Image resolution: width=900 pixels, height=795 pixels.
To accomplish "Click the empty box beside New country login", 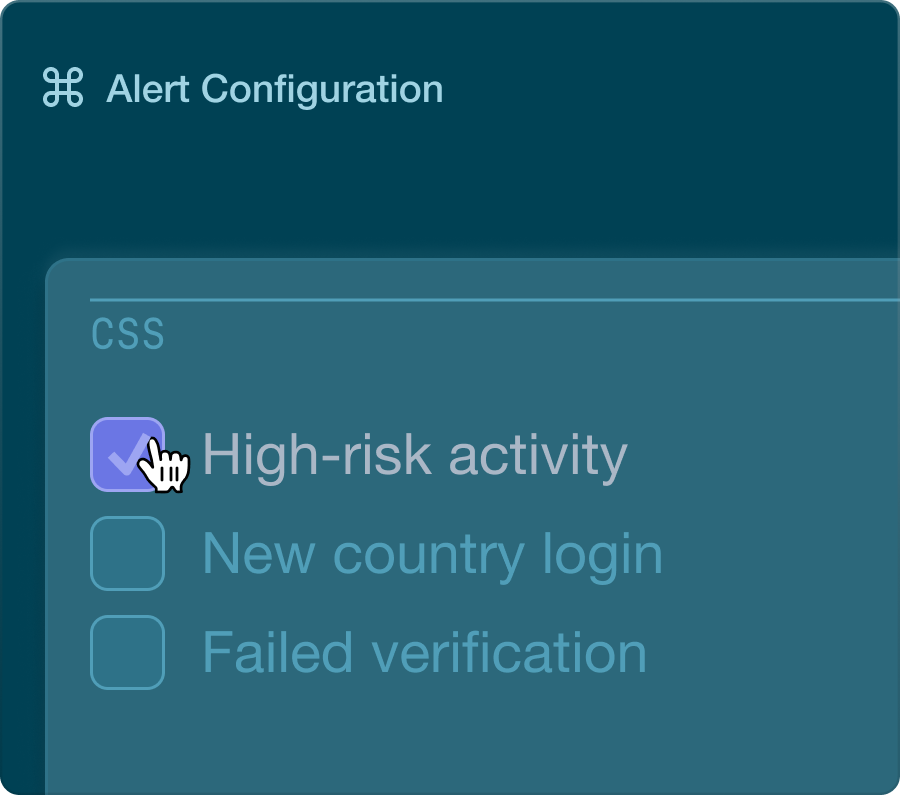I will 127,553.
